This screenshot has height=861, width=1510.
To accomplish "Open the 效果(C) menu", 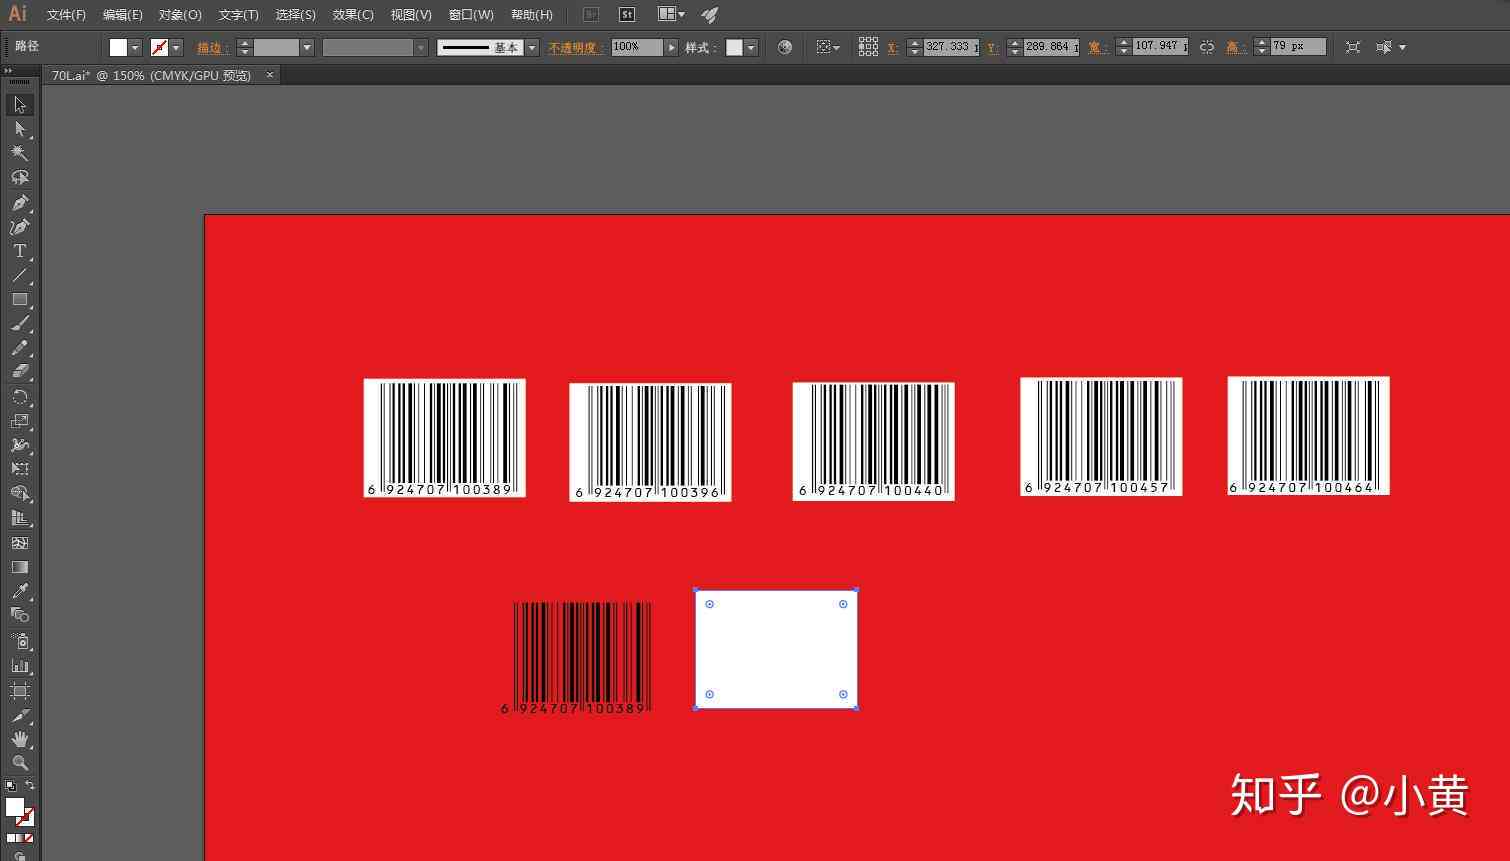I will point(353,15).
